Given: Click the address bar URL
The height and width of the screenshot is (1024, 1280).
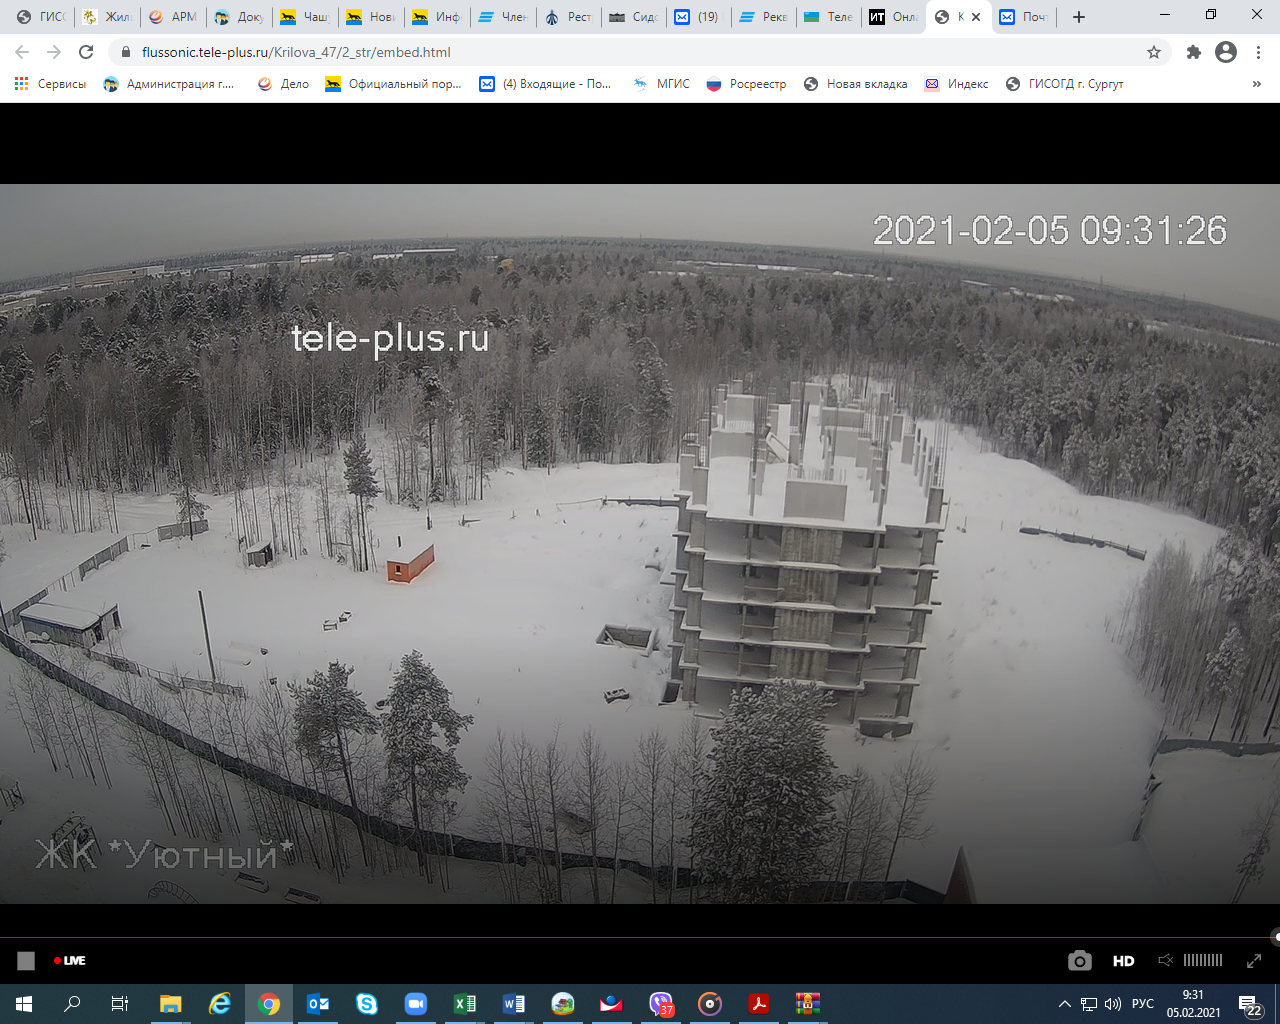Looking at the screenshot, I should [x=296, y=52].
